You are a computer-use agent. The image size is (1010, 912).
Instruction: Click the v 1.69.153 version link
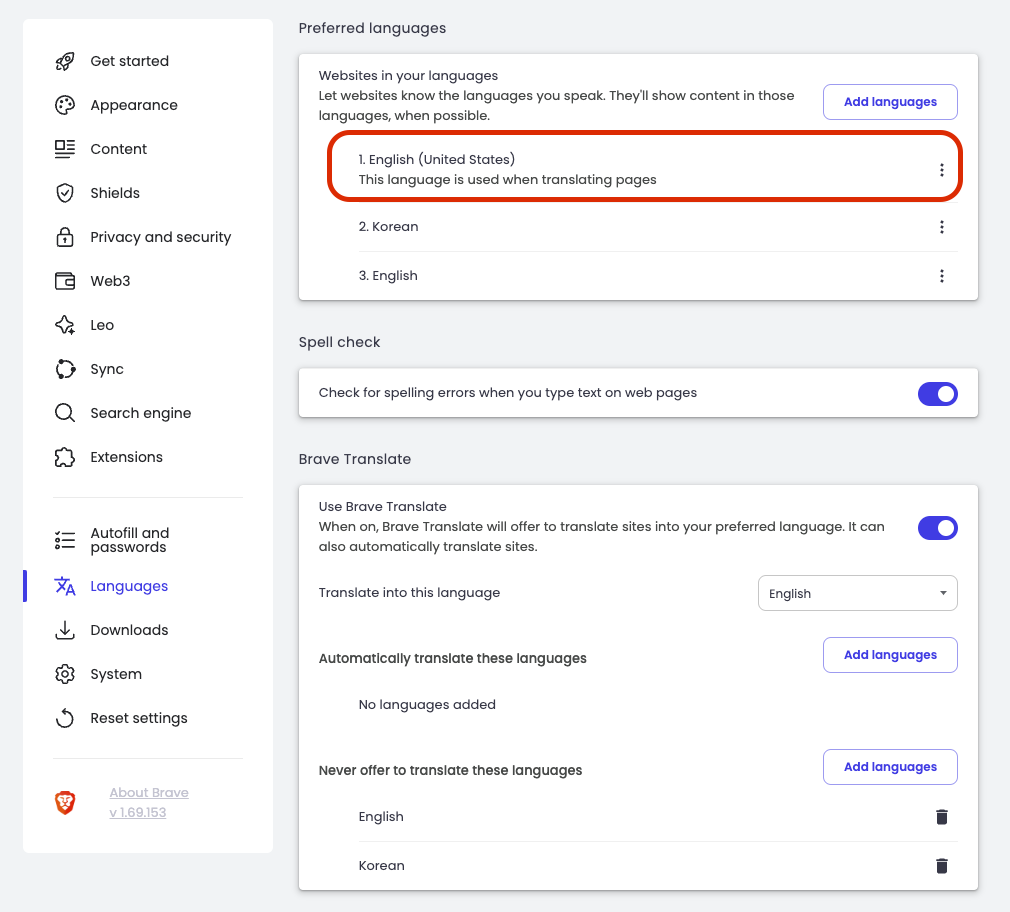coord(138,813)
